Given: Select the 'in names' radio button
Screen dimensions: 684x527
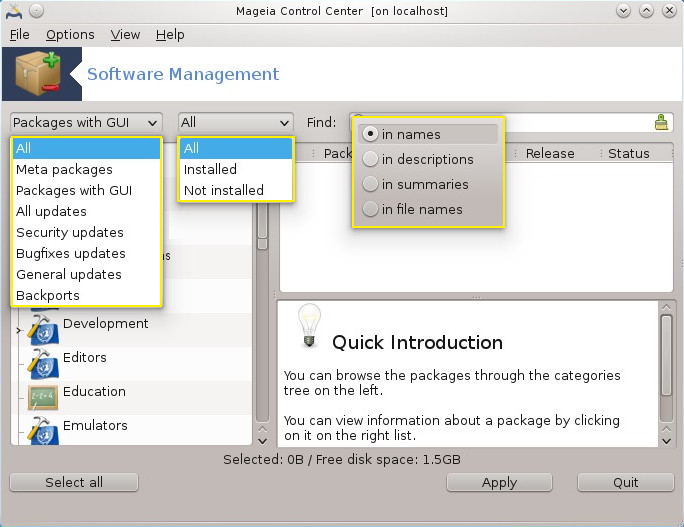Looking at the screenshot, I should 370,134.
